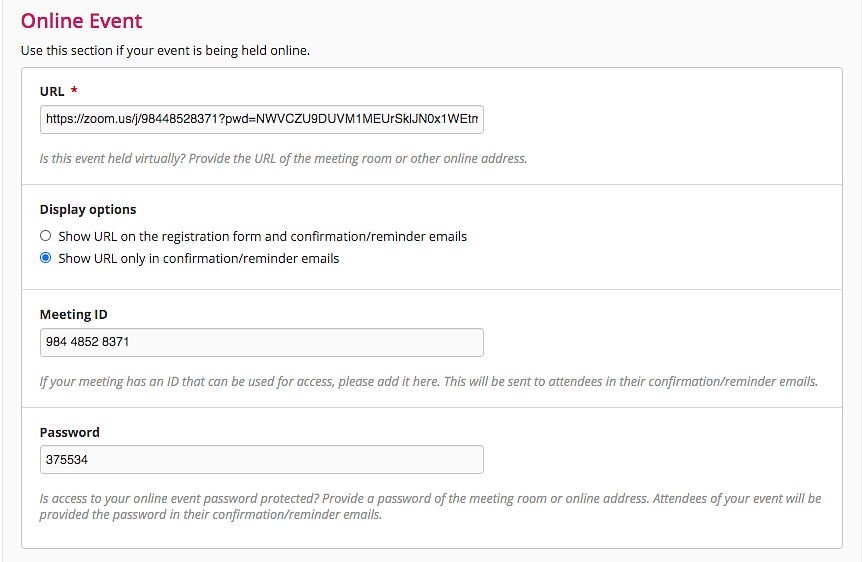The image size is (862, 562).
Task: Click the 'Is this event held virtually?' help text
Action: tap(283, 158)
